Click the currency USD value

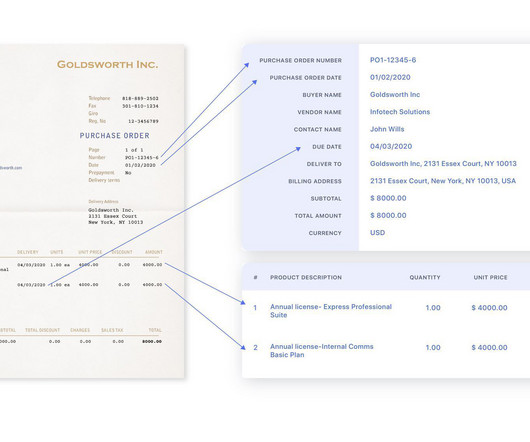pos(377,232)
